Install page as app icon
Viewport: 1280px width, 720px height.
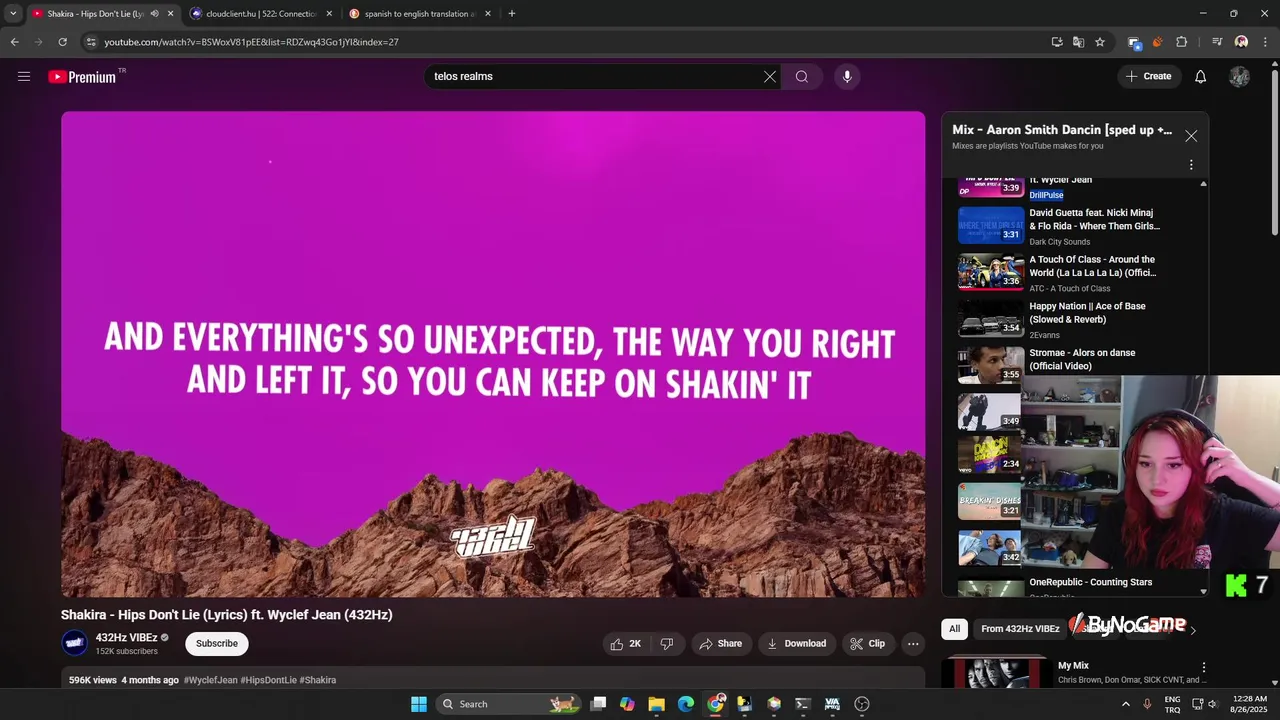point(1057,42)
